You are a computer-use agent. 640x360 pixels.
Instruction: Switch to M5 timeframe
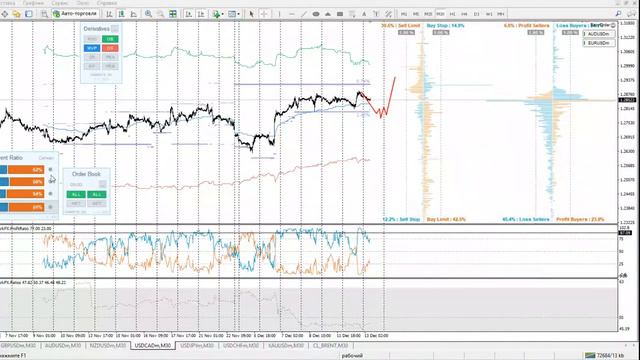416,14
